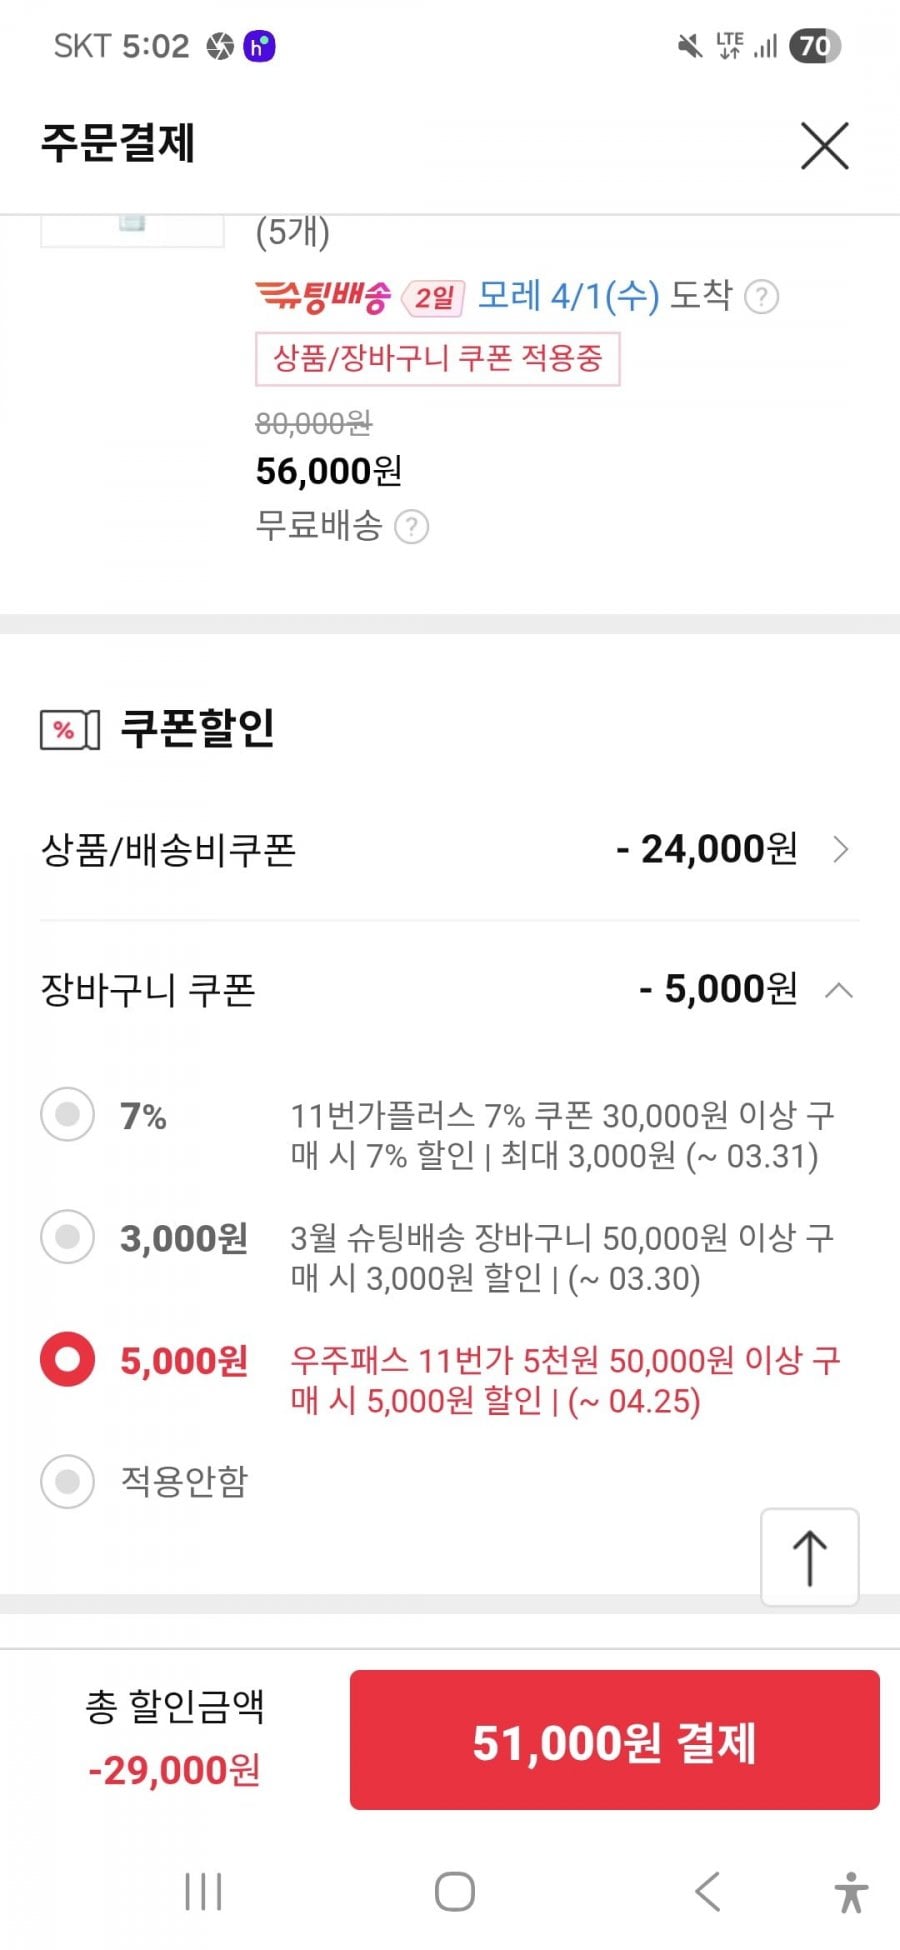The image size is (900, 1950).
Task: Tap the 슈팅배송 delivery logo
Action: (322, 296)
